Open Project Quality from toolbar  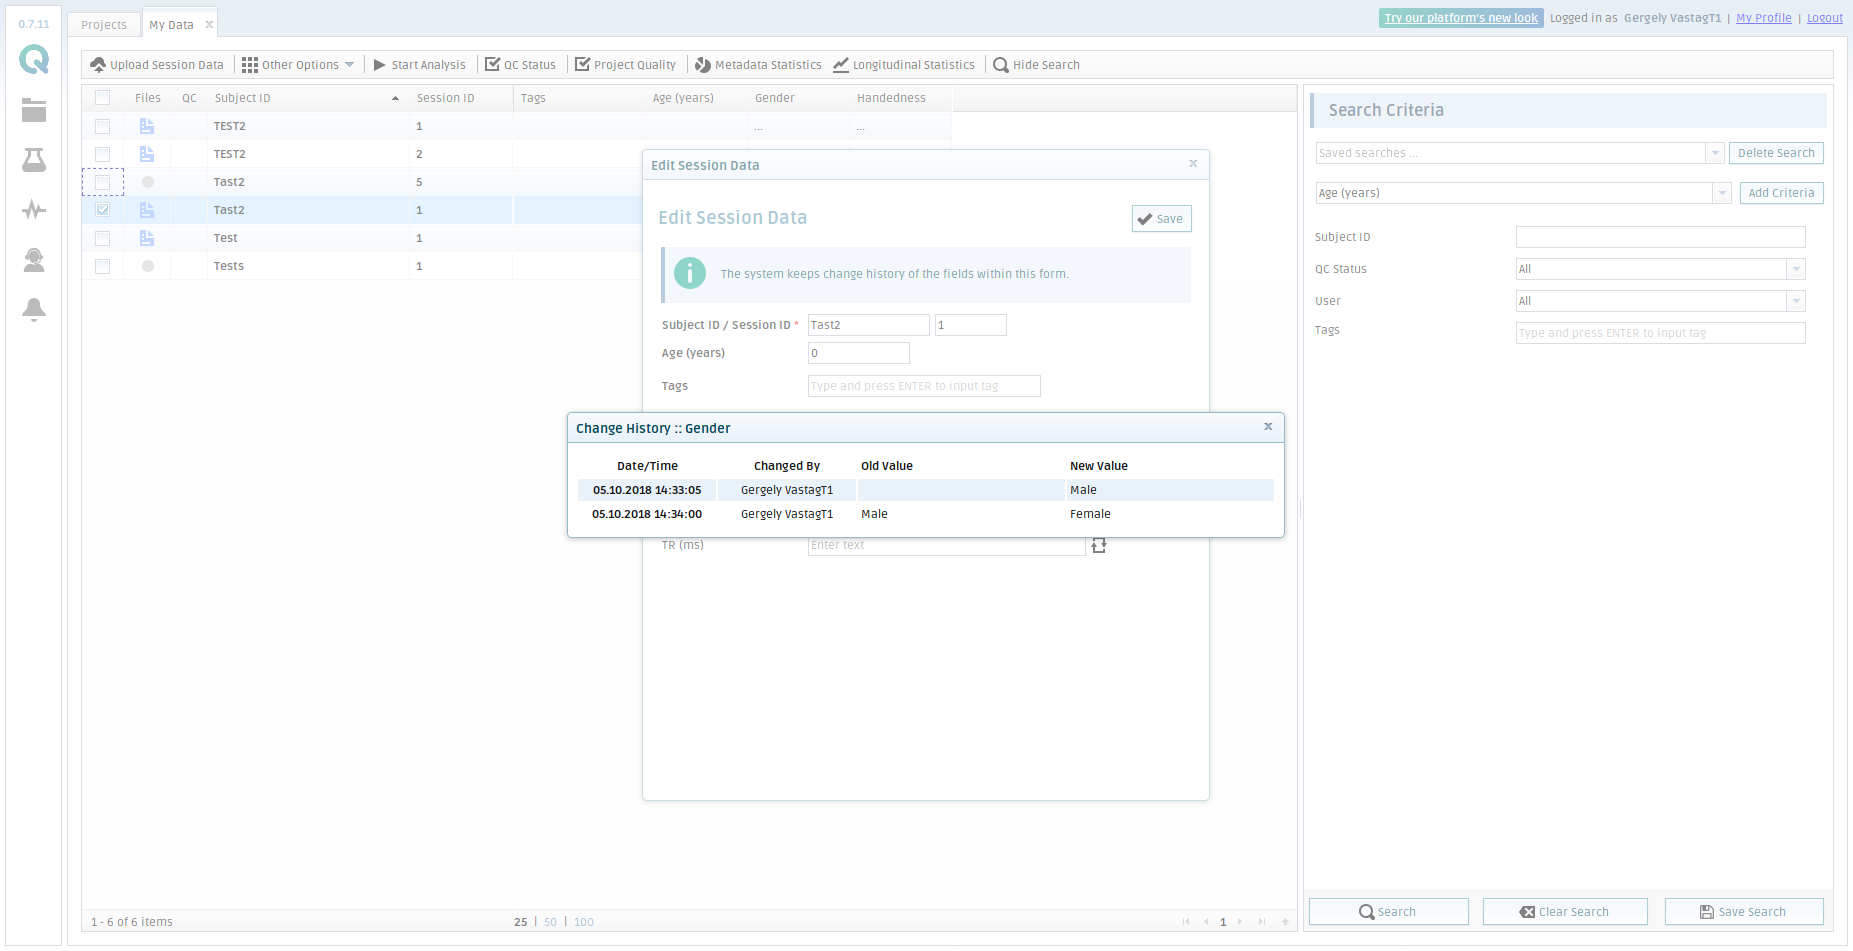pyautogui.click(x=625, y=65)
